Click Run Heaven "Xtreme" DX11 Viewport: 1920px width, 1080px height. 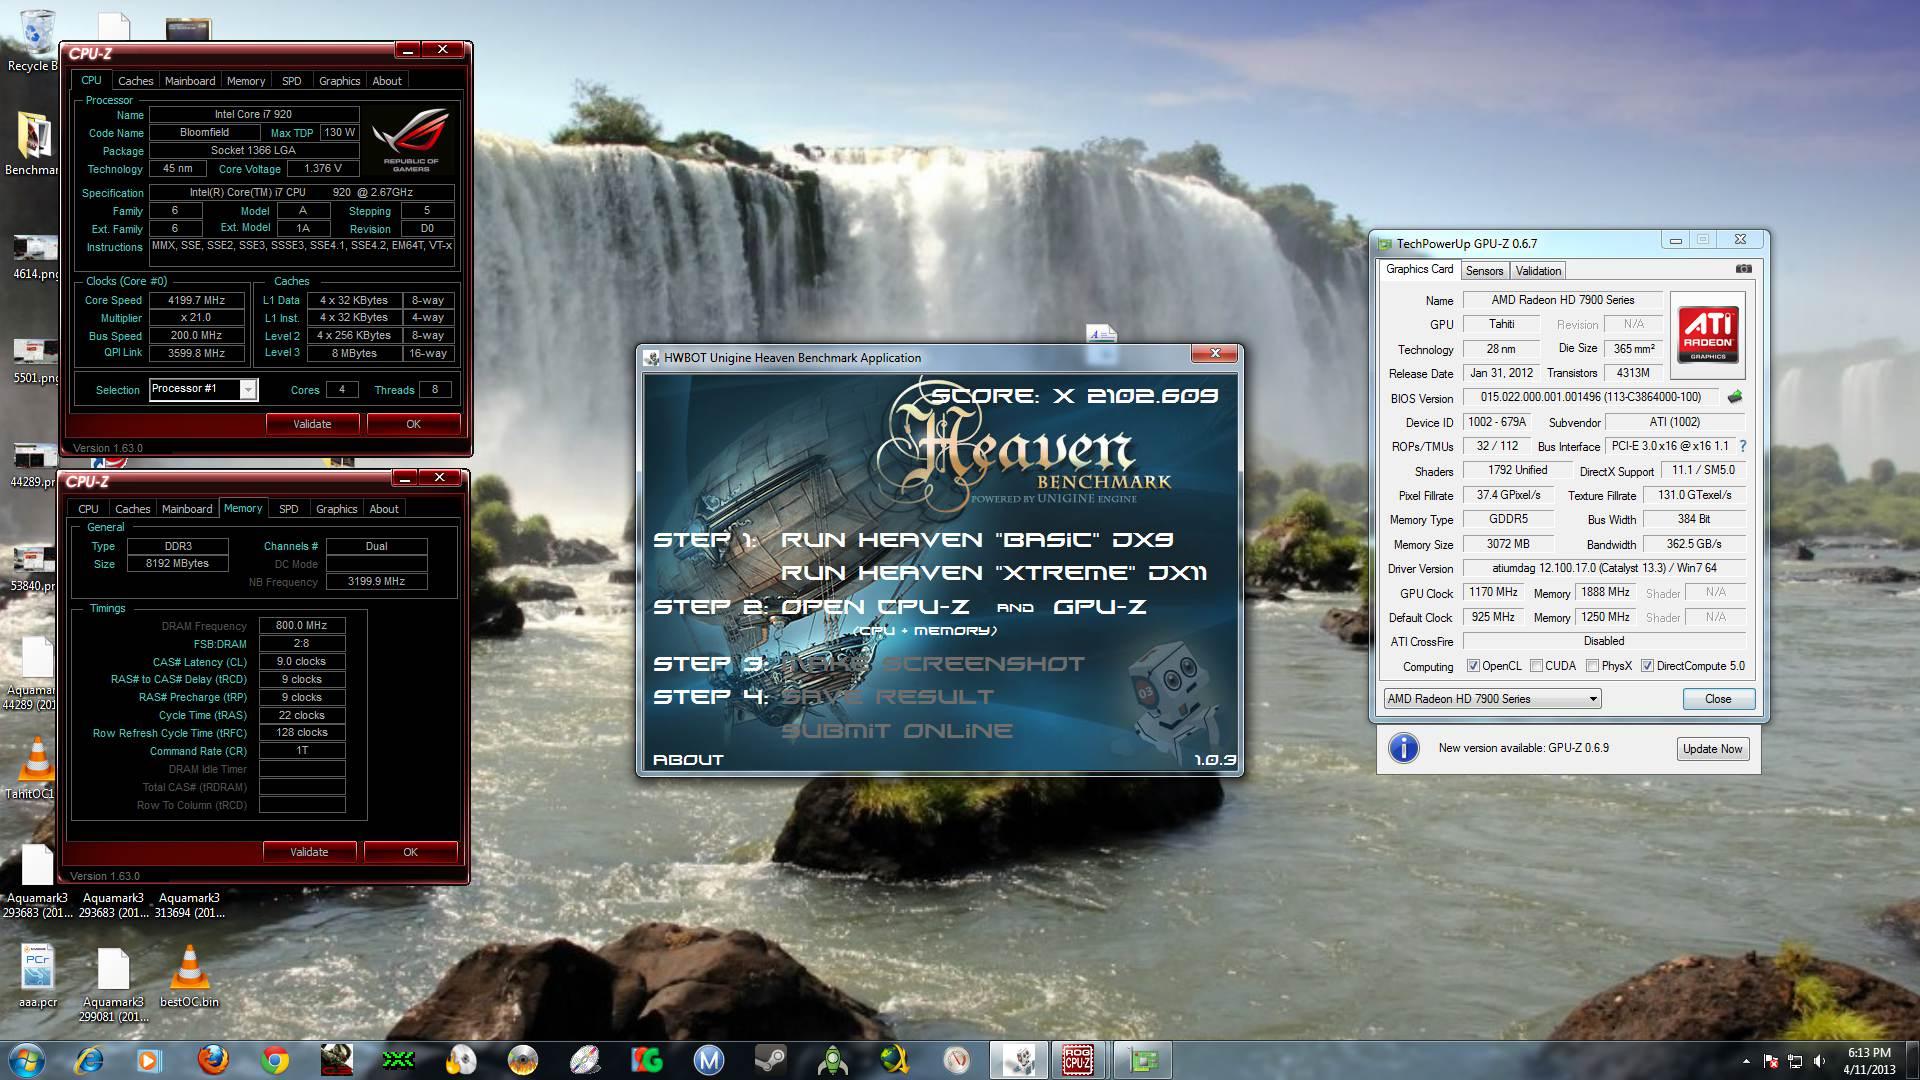point(993,573)
